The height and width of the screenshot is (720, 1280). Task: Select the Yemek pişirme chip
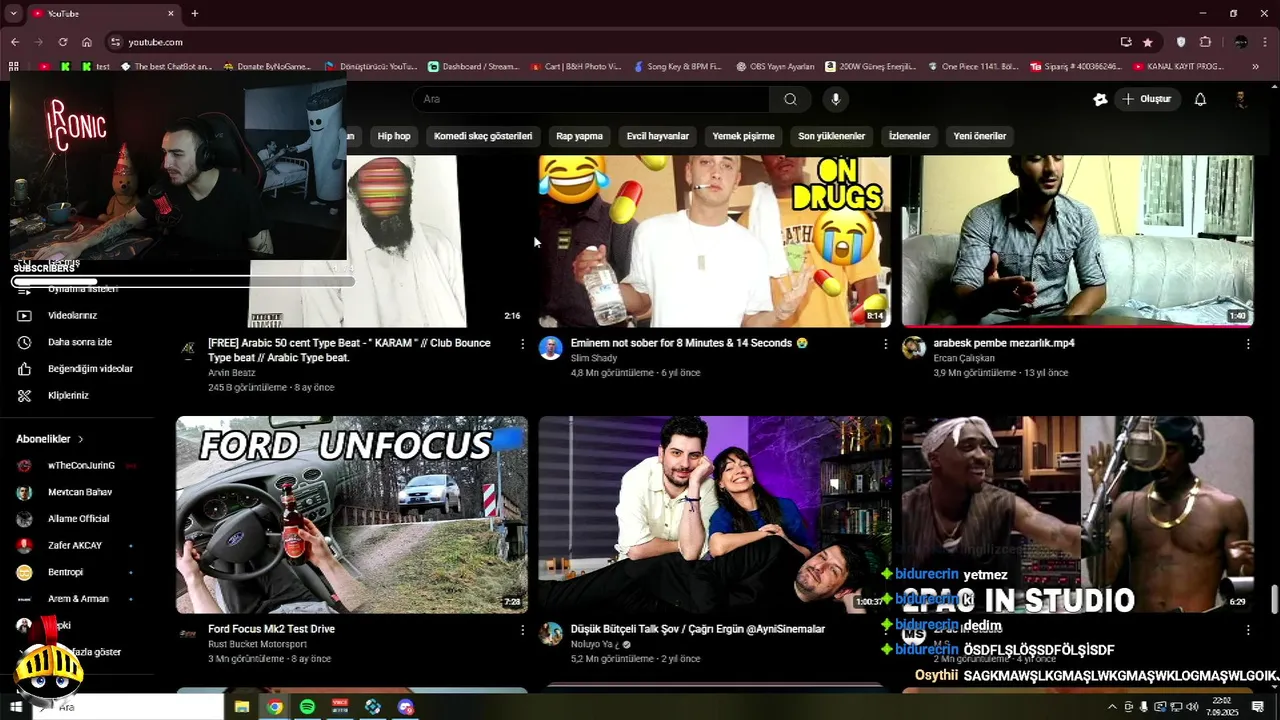coord(743,136)
